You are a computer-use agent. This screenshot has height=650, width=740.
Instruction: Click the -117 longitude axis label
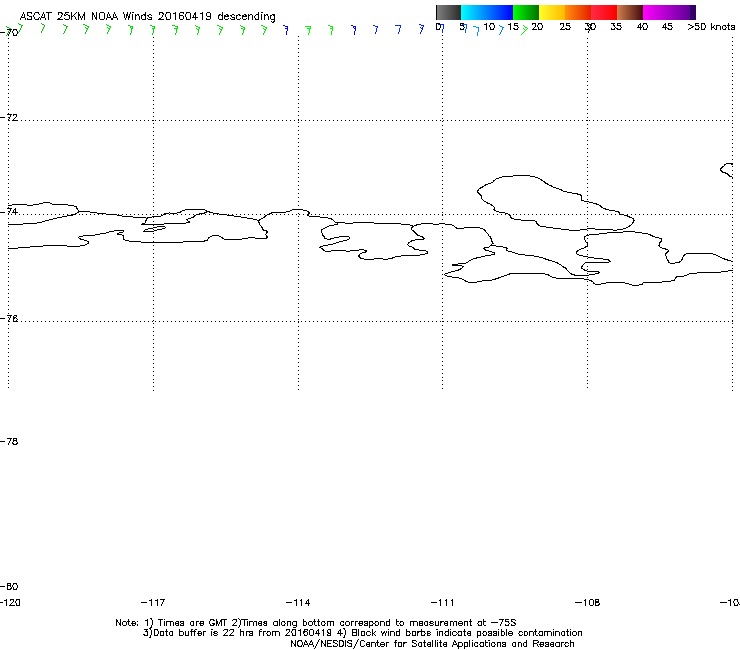coord(152,602)
